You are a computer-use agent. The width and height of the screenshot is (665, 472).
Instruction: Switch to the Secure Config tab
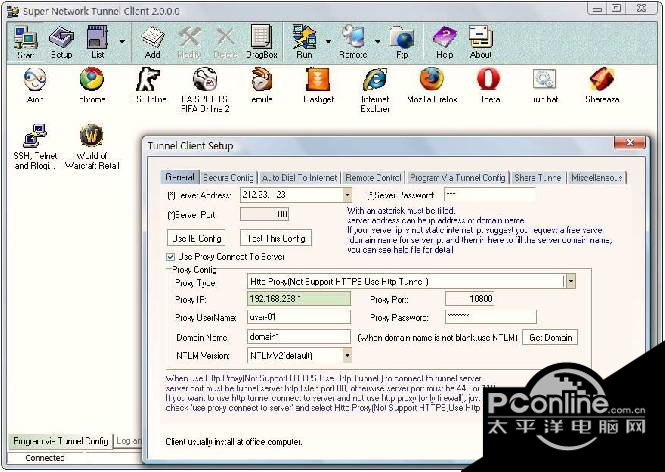pos(228,177)
